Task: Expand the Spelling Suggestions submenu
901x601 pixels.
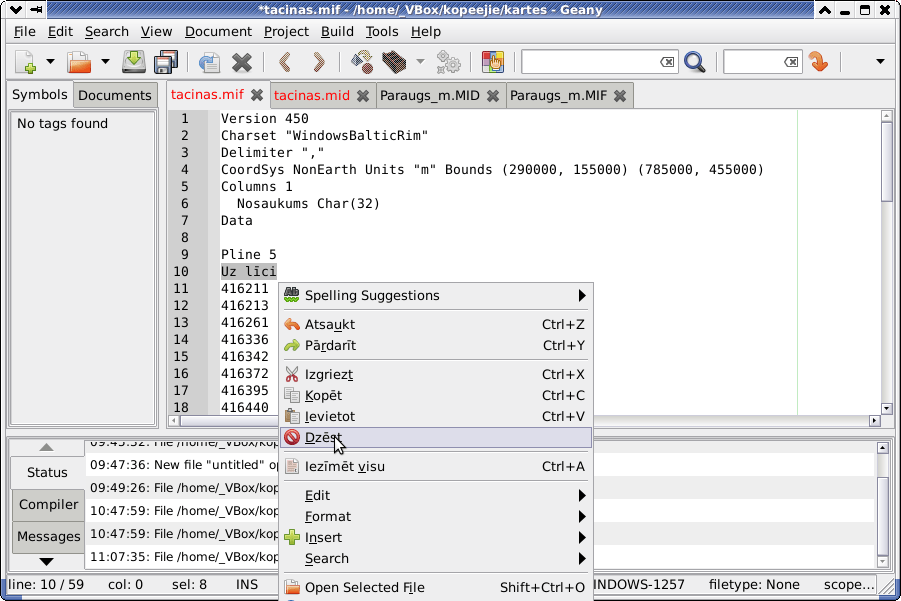Action: [436, 295]
